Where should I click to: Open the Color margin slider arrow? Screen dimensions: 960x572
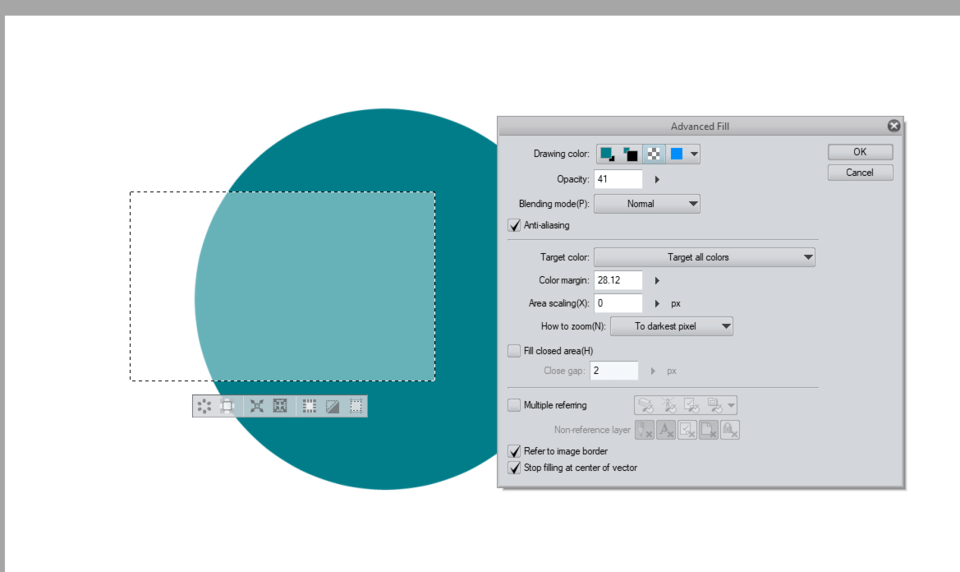(x=657, y=280)
